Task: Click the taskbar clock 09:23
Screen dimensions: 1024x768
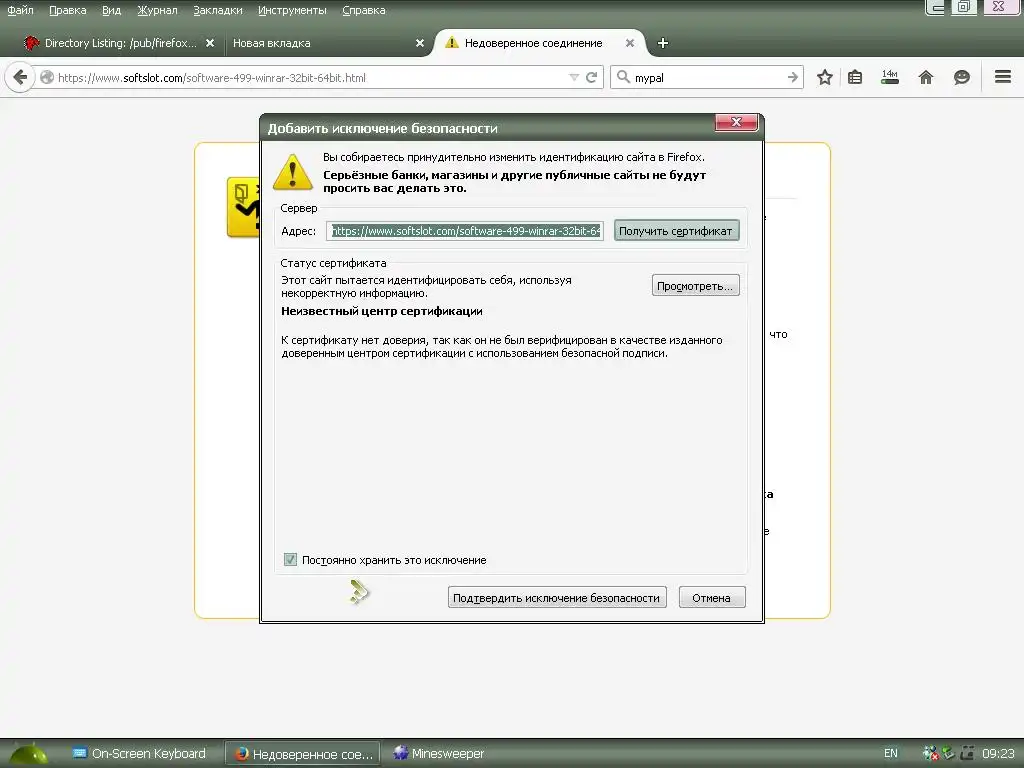Action: click(998, 754)
